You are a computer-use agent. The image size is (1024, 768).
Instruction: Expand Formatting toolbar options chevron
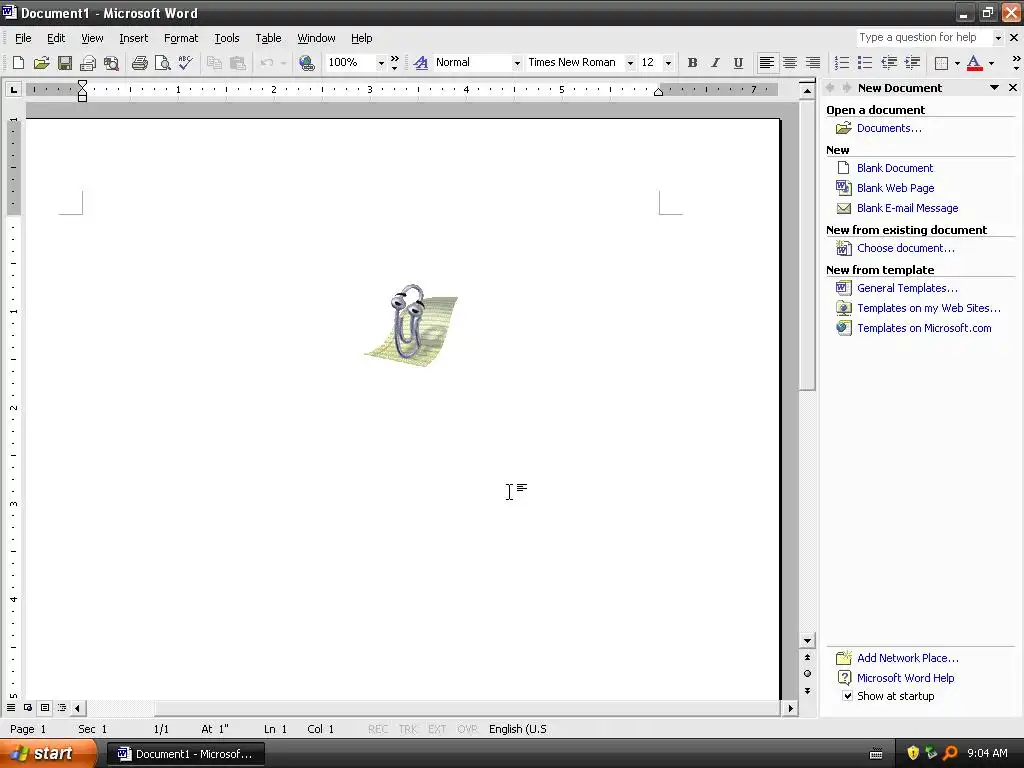point(1016,63)
